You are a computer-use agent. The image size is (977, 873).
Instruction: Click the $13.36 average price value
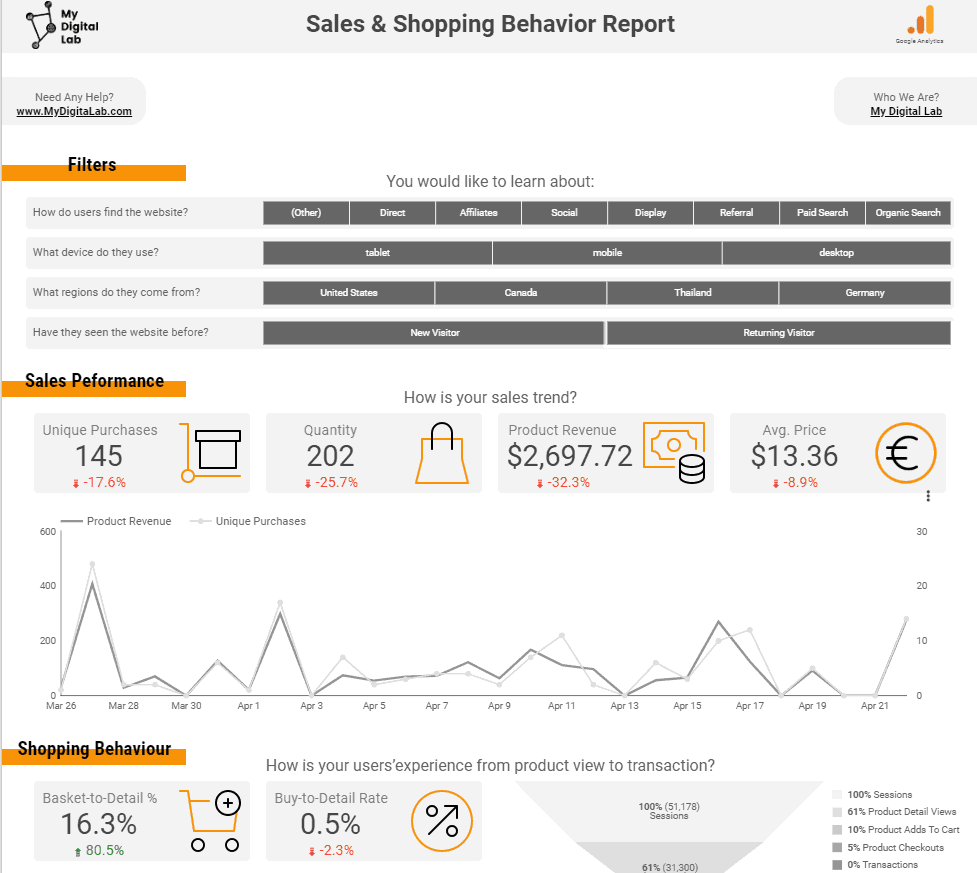point(794,456)
